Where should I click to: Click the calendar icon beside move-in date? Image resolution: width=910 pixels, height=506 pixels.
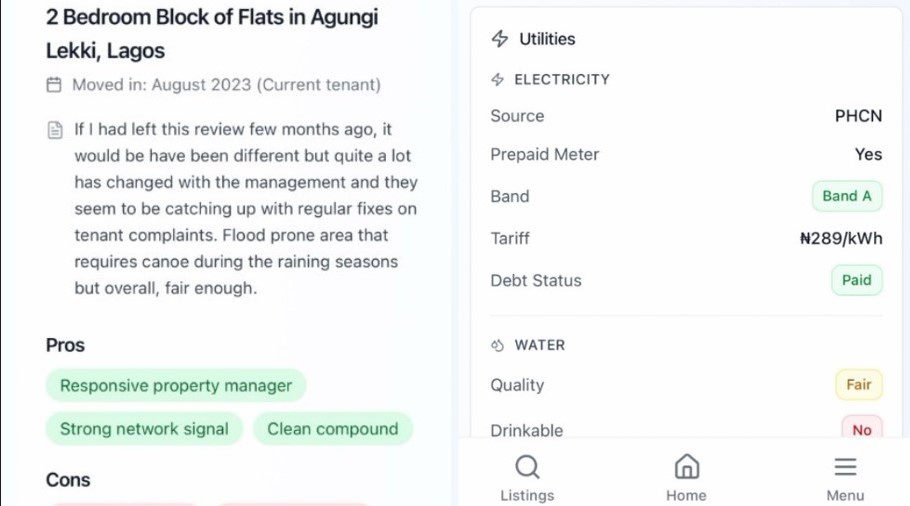54,85
